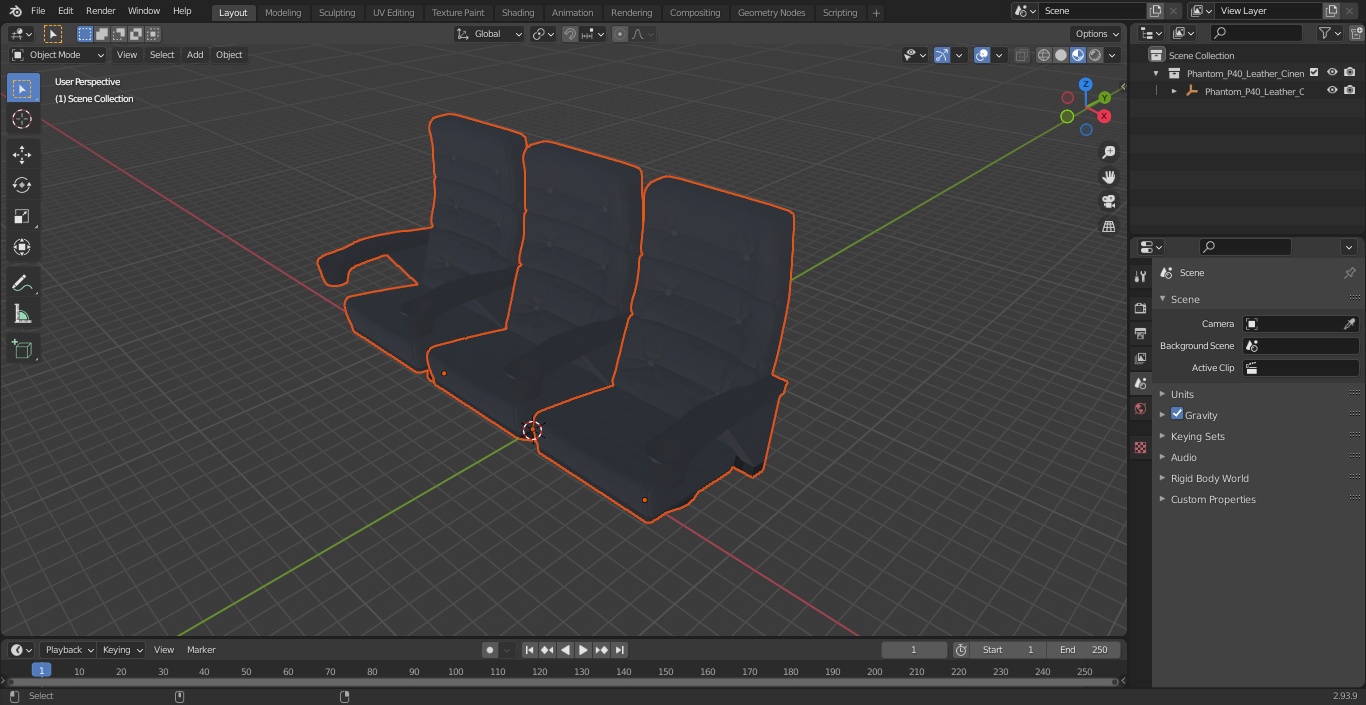Screen dimensions: 1366x705
Task: Click the outliner search field
Action: point(1256,33)
